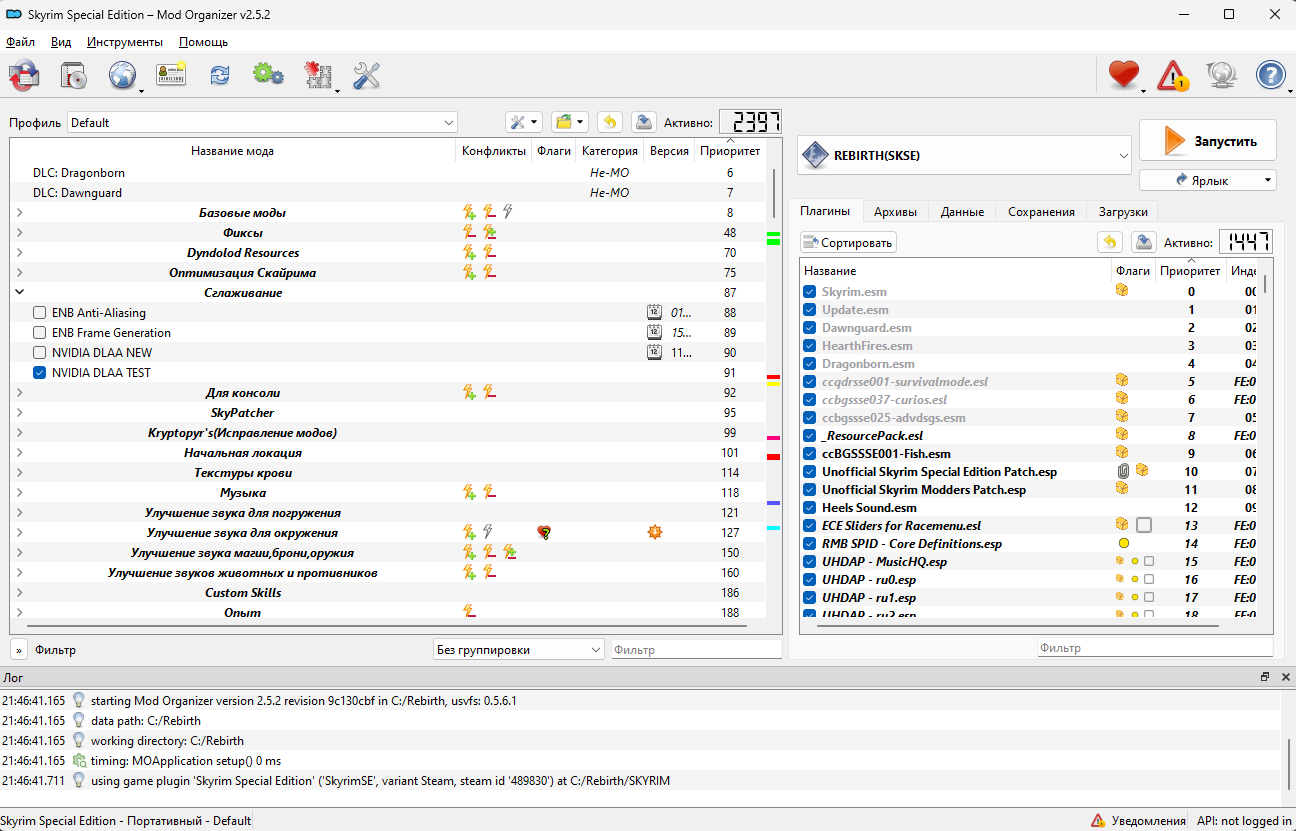Image resolution: width=1296 pixels, height=831 pixels.
Task: Expand the Музыка group
Action: coord(19,493)
